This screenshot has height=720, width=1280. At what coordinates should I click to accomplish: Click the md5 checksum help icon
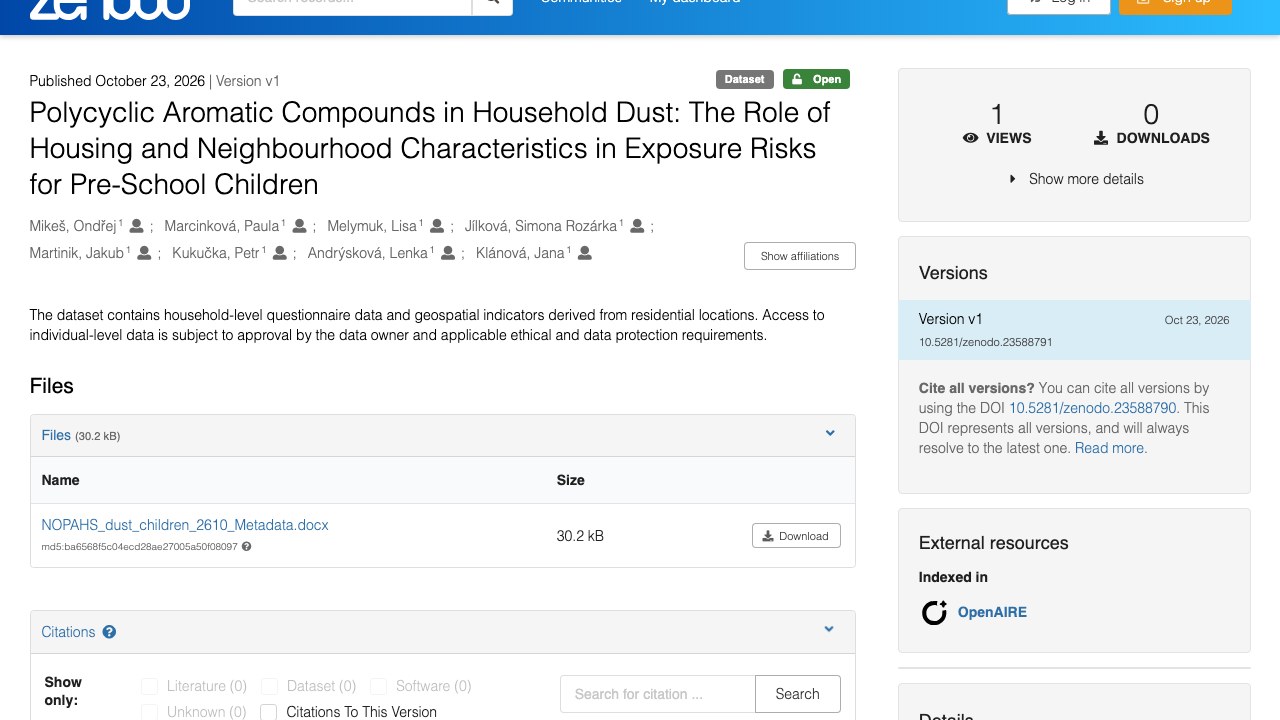click(246, 547)
